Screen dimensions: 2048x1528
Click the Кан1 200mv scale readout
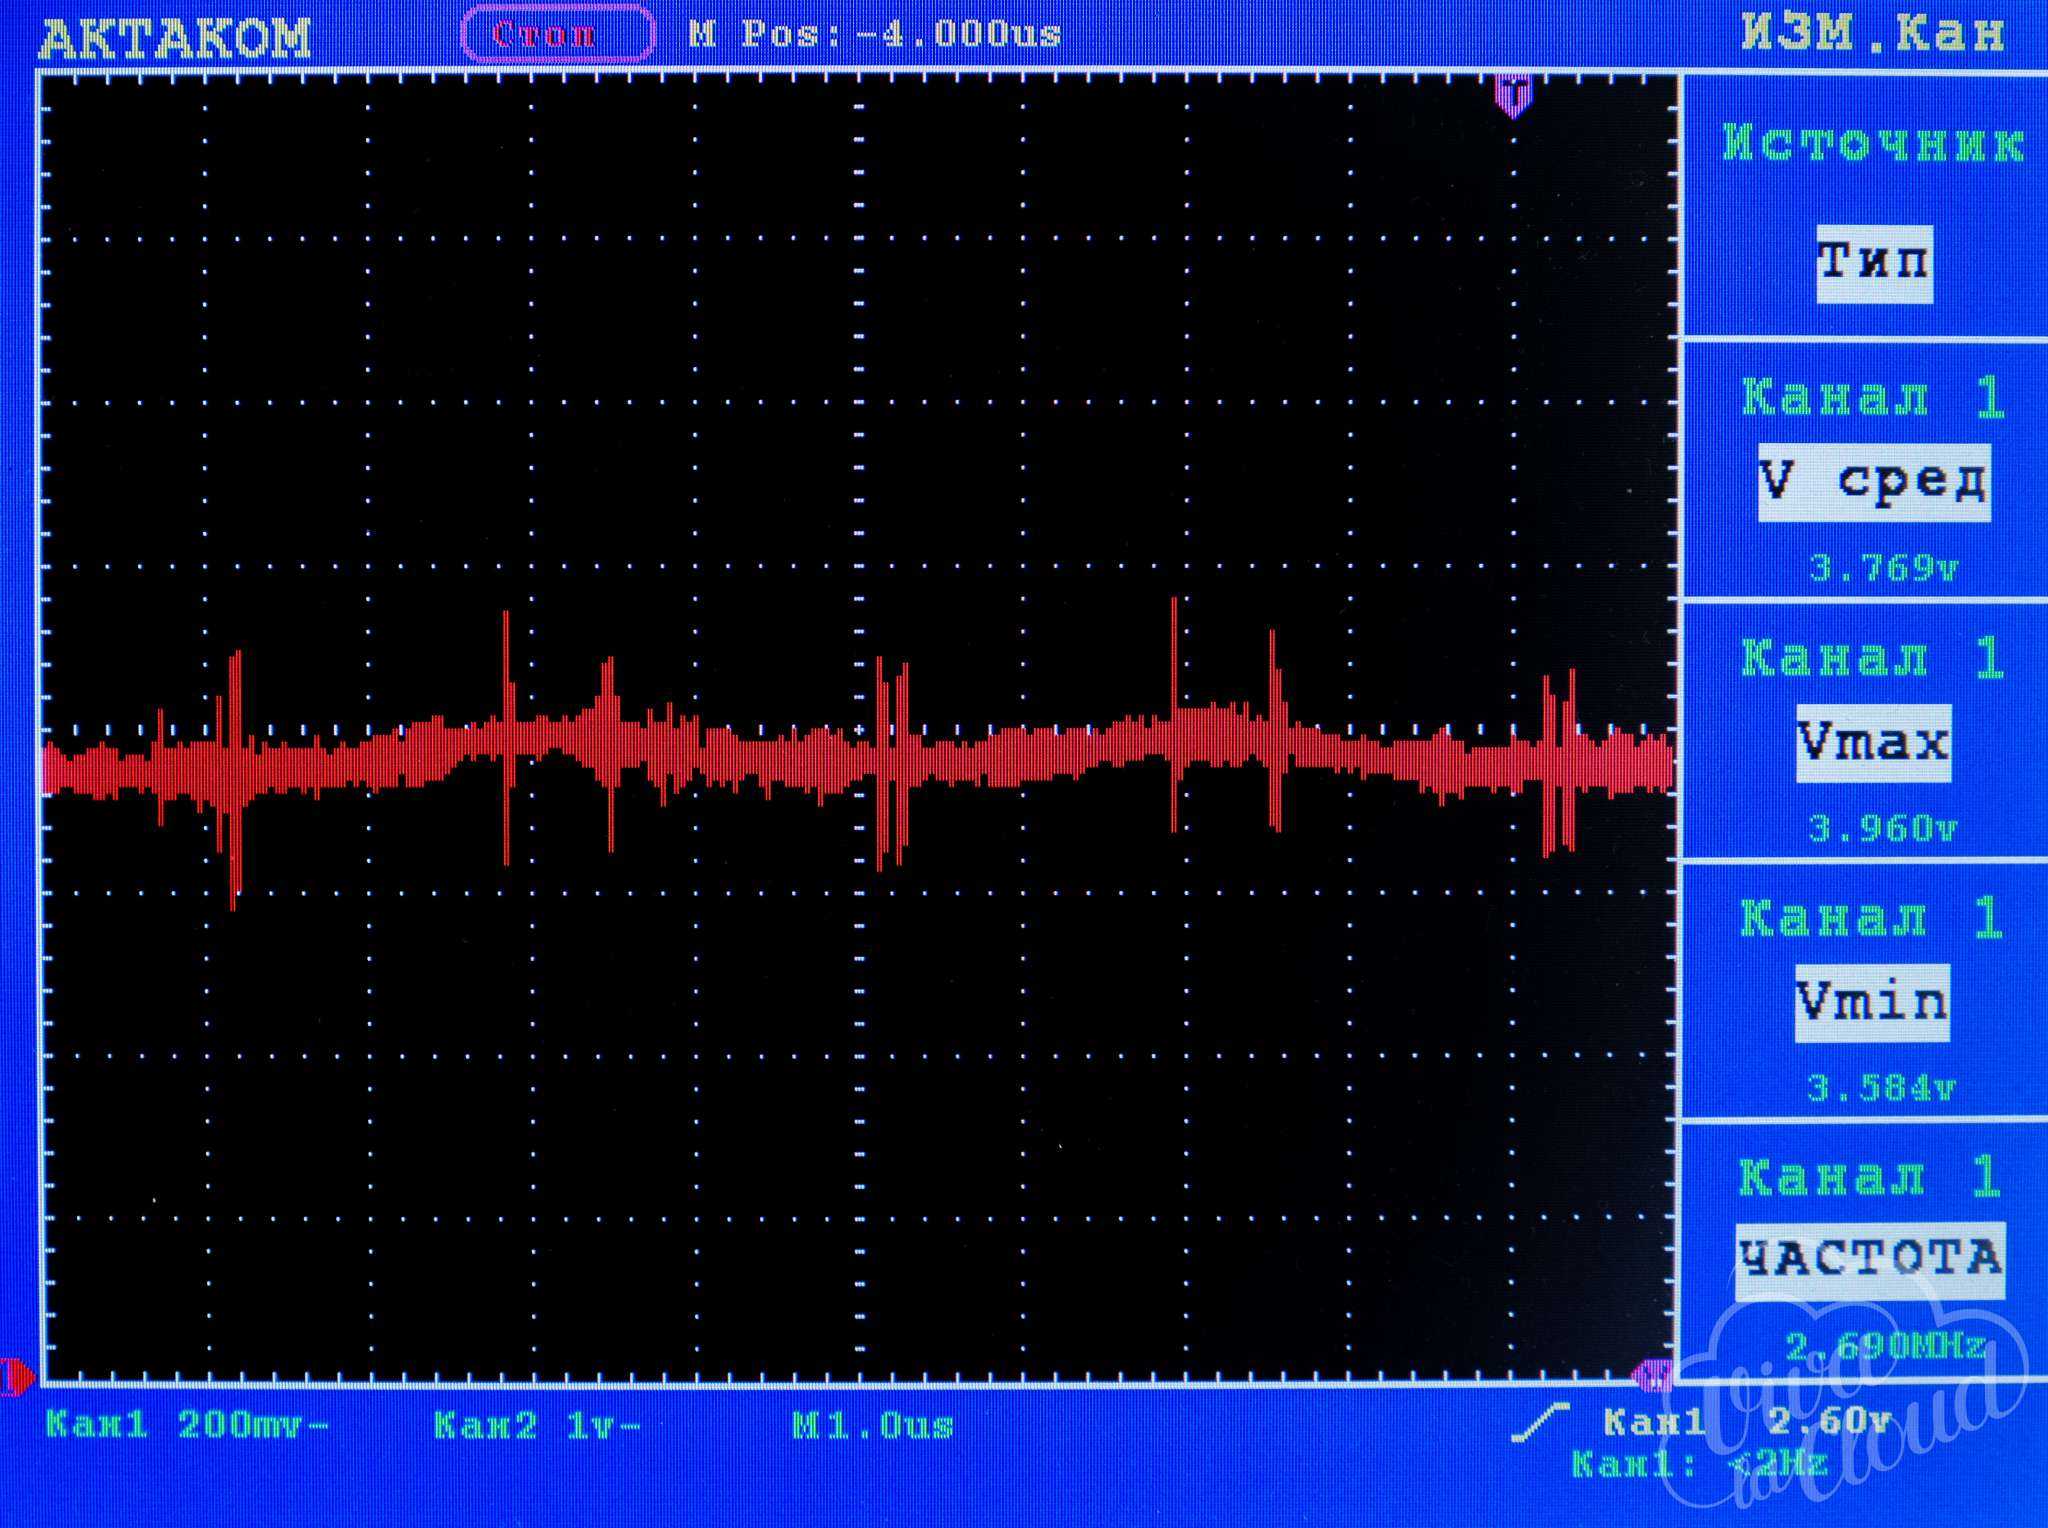tap(188, 1425)
